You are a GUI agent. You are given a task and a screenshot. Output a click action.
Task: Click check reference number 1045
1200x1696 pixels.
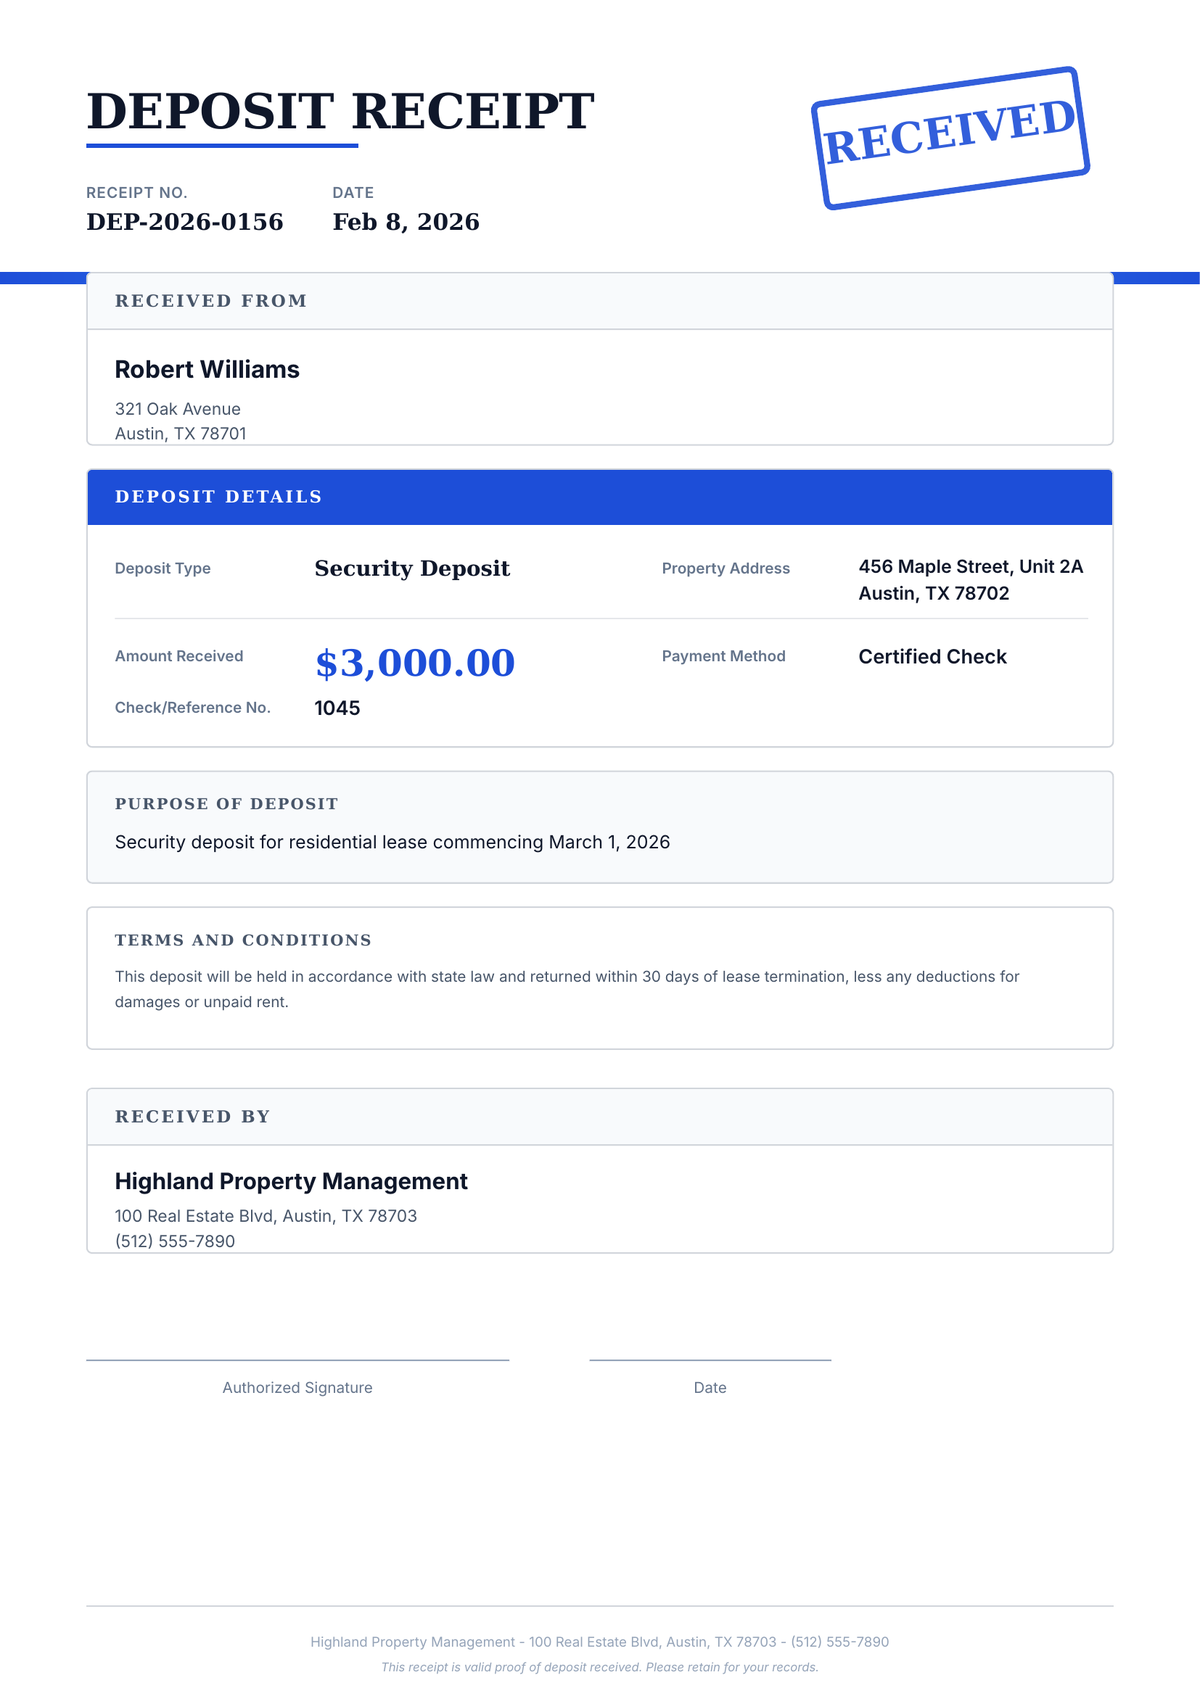pos(337,708)
